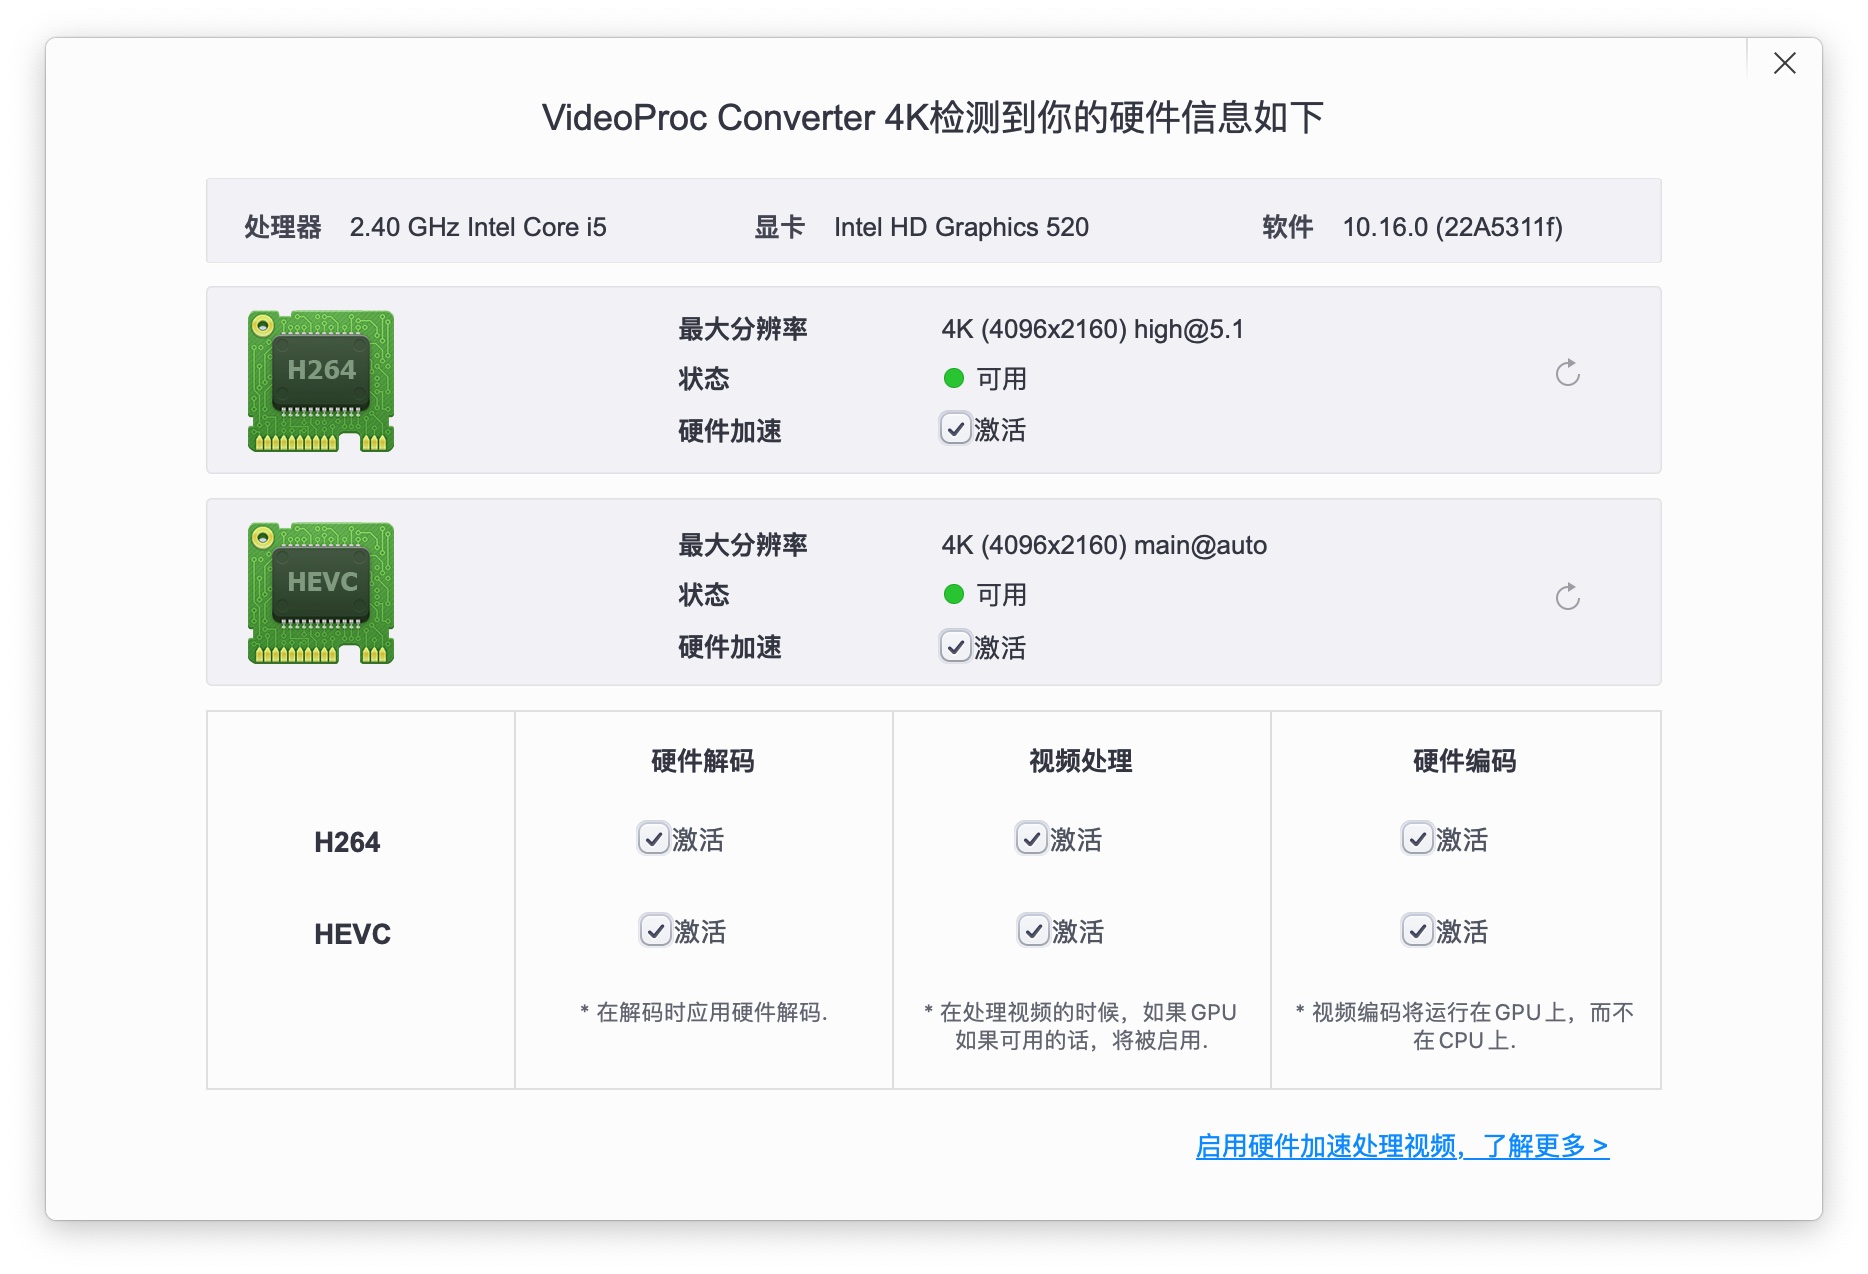The image size is (1868, 1274).
Task: Click the green status dot for H264
Action: (x=953, y=378)
